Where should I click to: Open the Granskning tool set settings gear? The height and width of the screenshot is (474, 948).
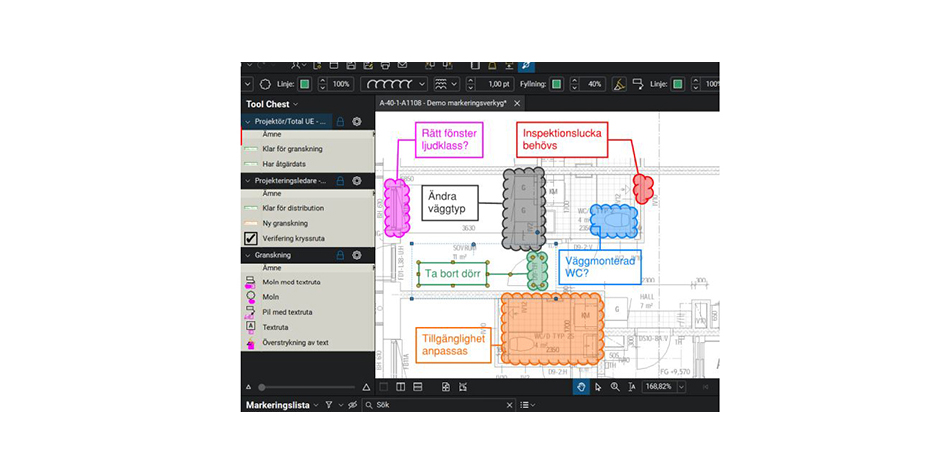357,256
